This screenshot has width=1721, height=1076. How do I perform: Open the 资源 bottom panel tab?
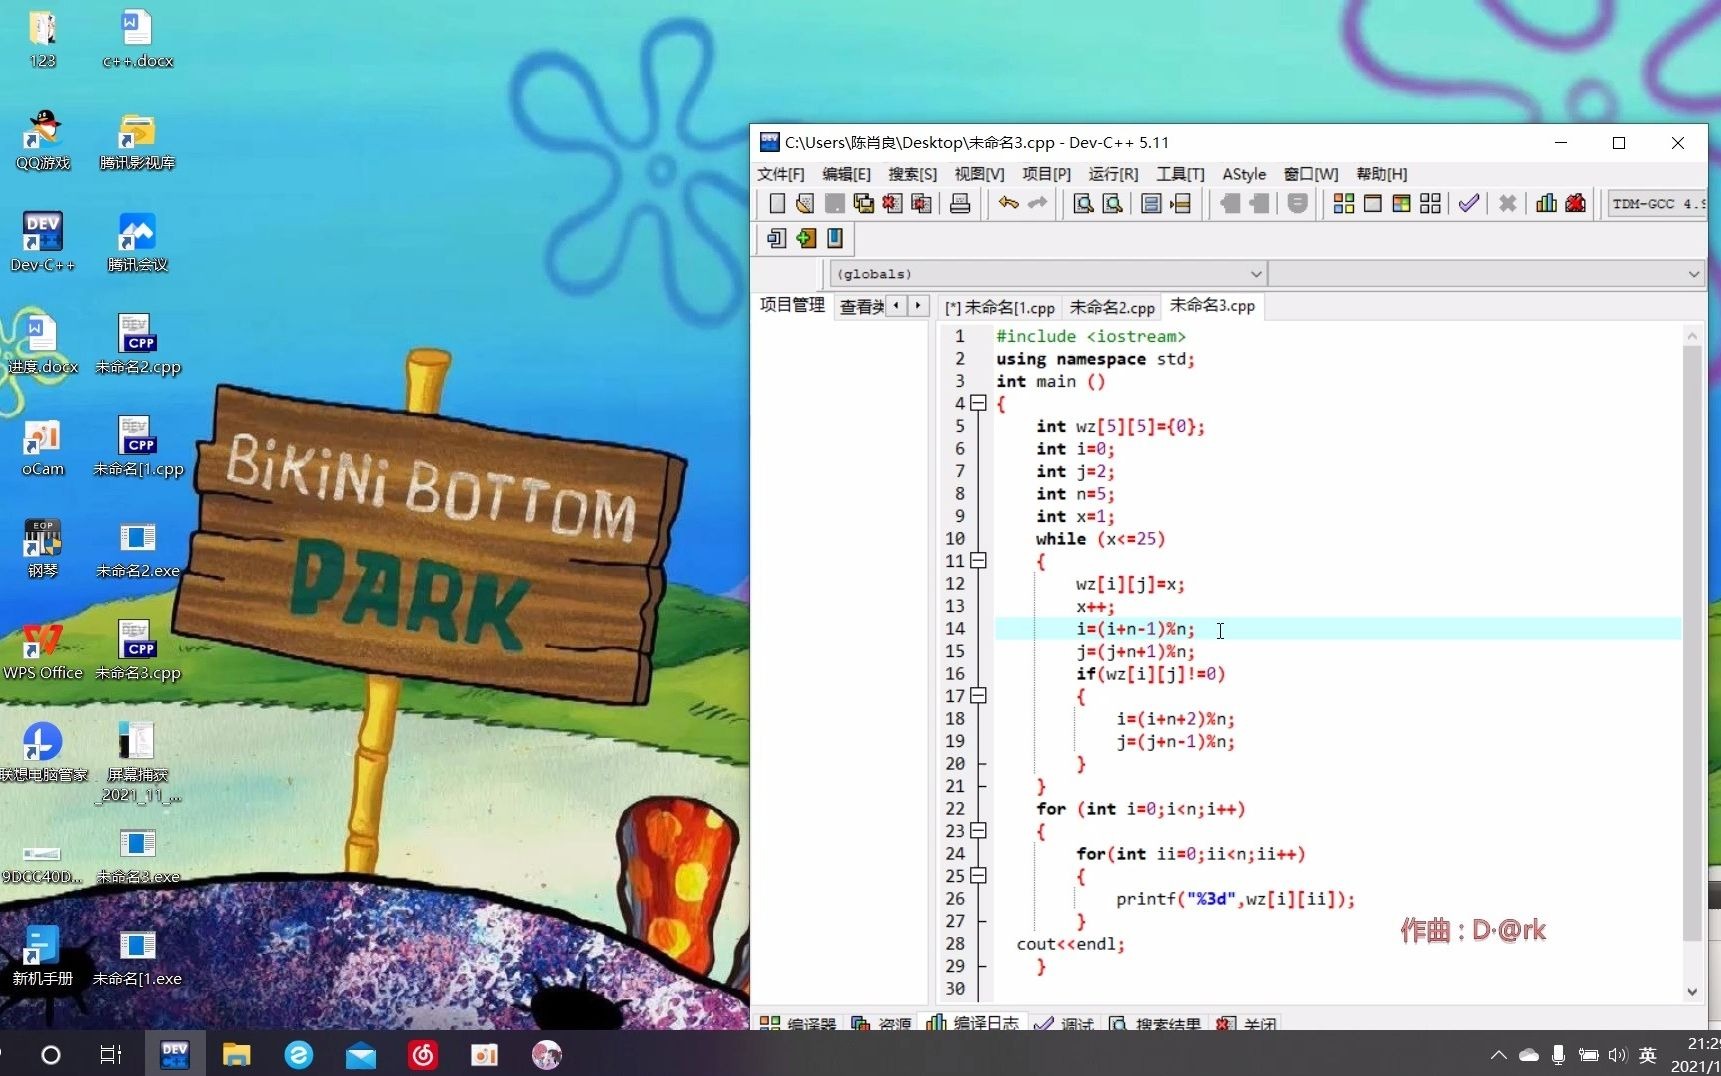point(881,1024)
